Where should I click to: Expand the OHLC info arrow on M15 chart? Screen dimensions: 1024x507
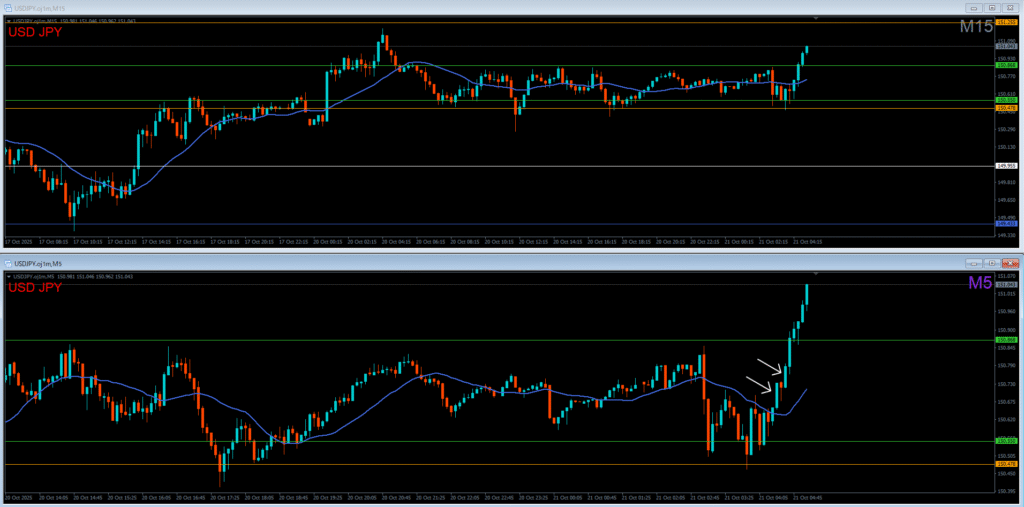point(9,21)
